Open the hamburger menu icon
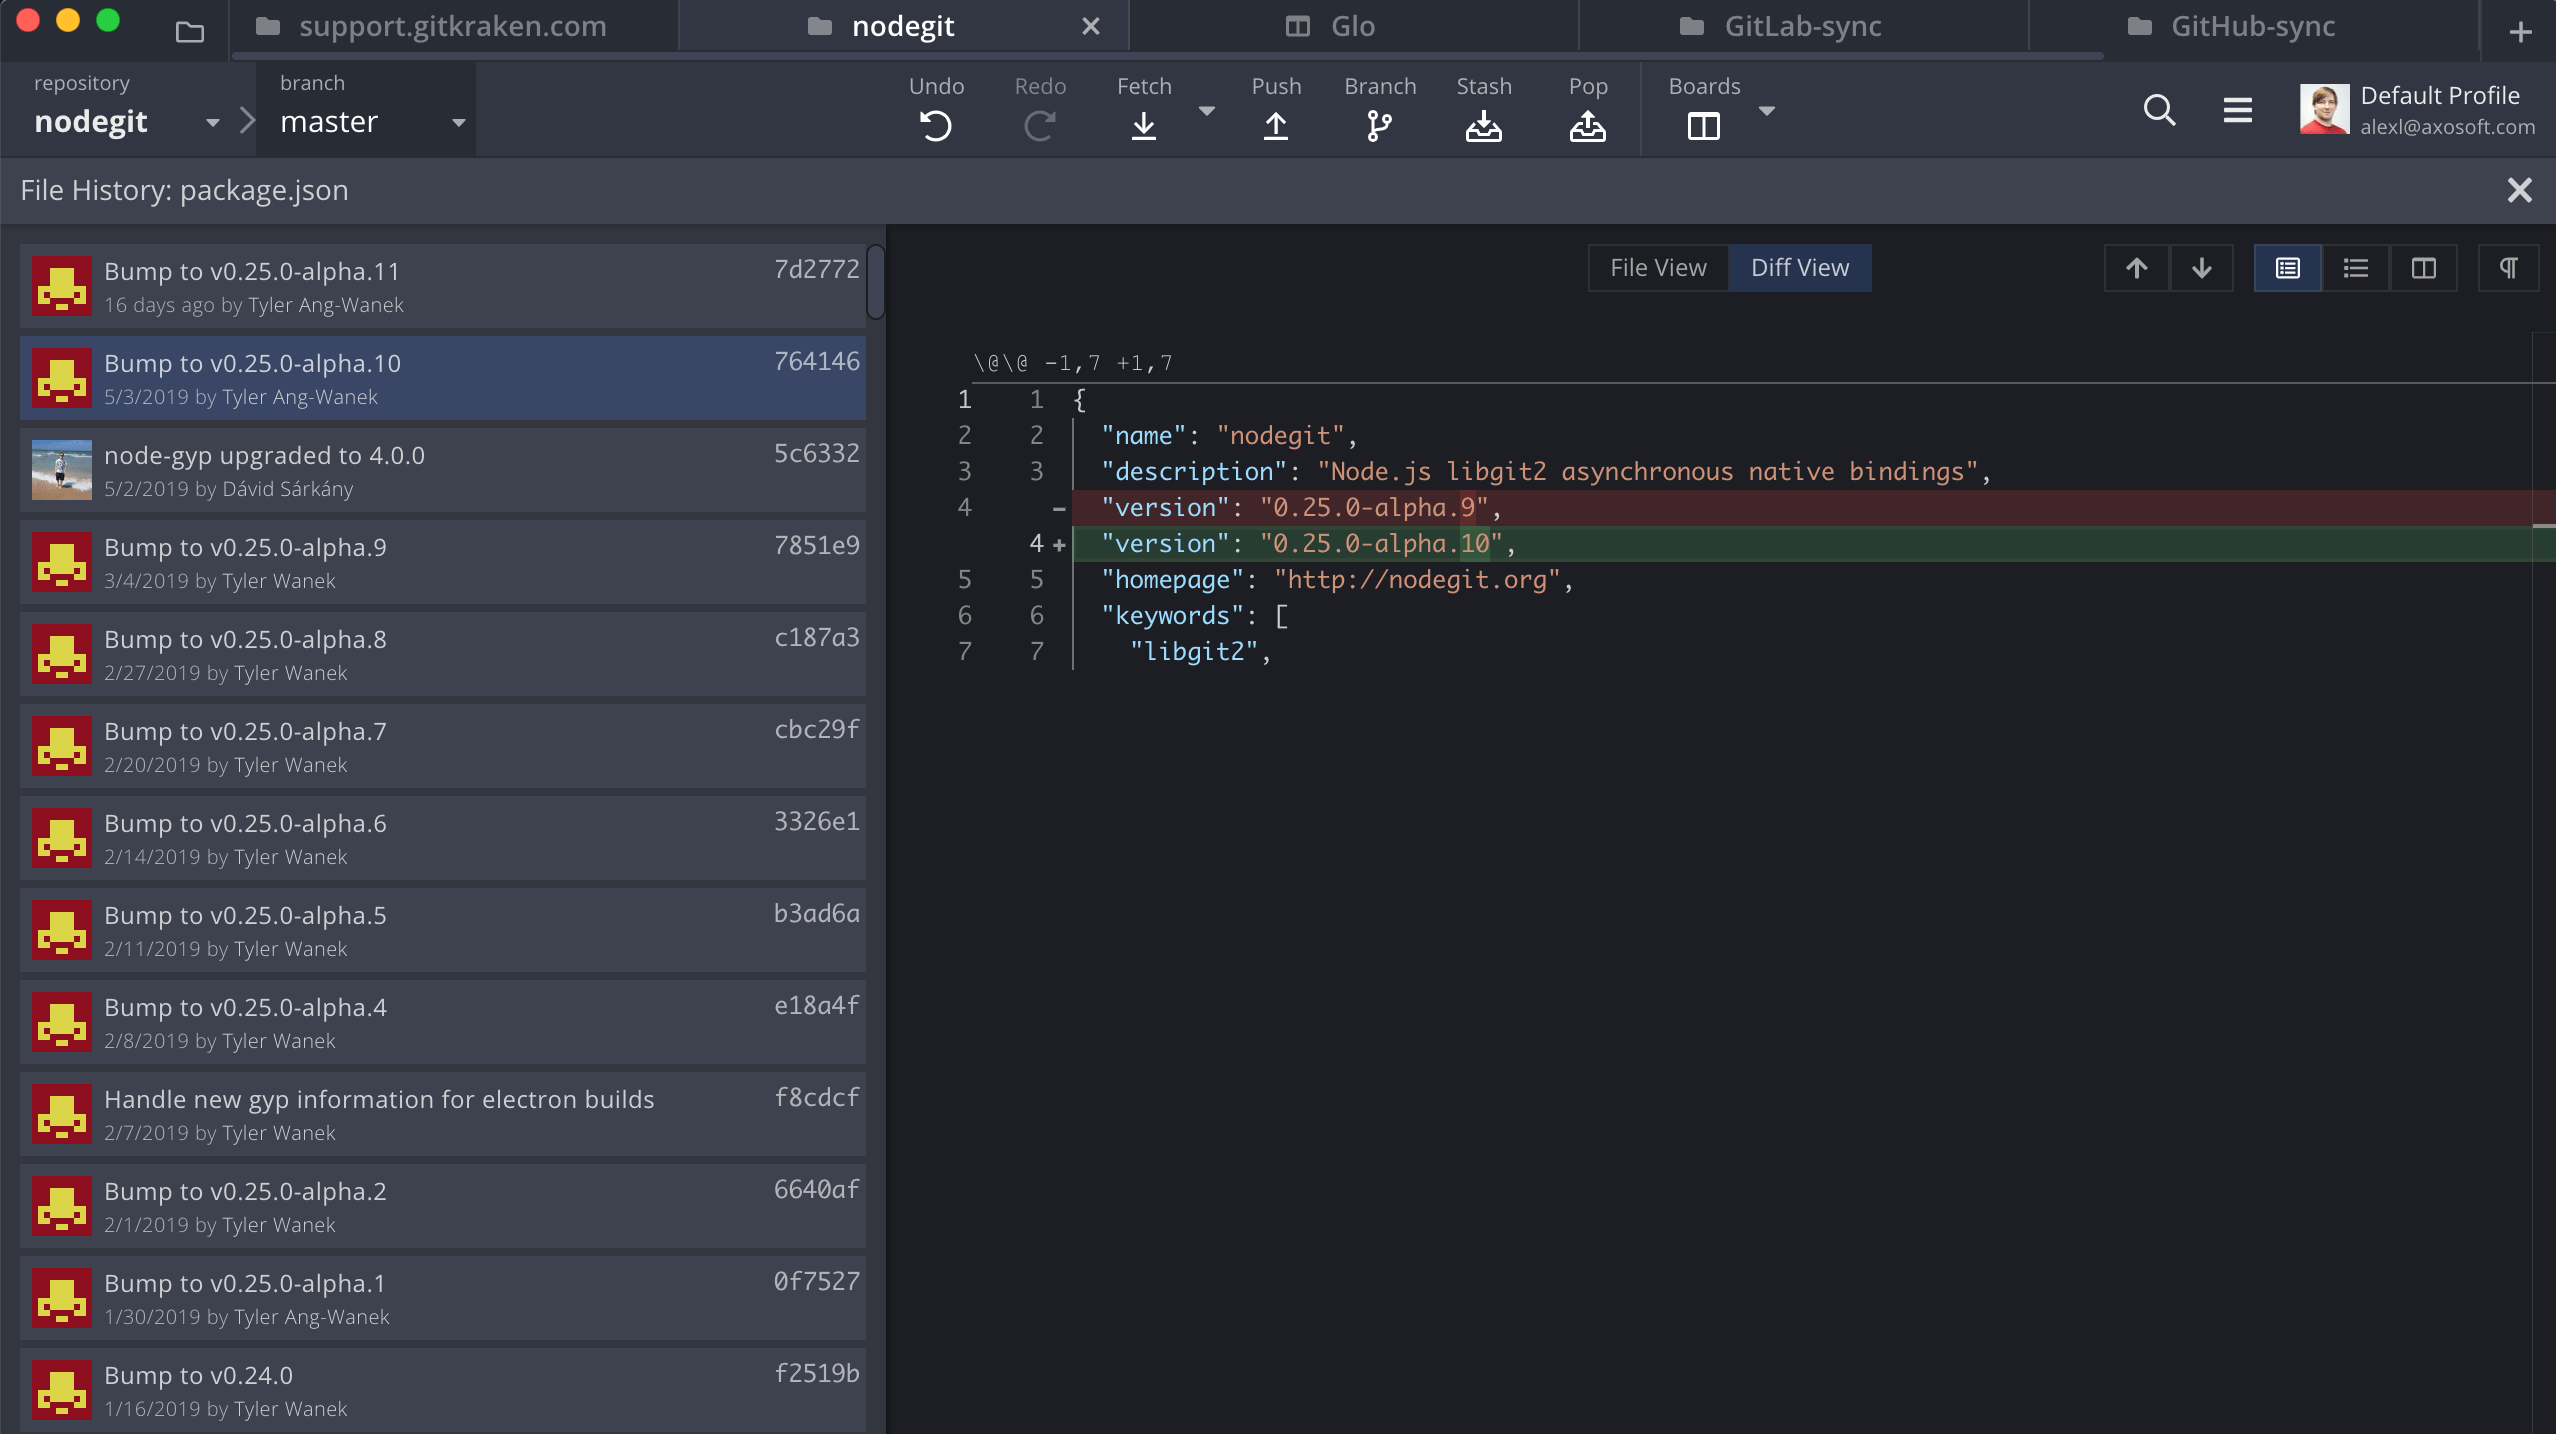 [2238, 111]
